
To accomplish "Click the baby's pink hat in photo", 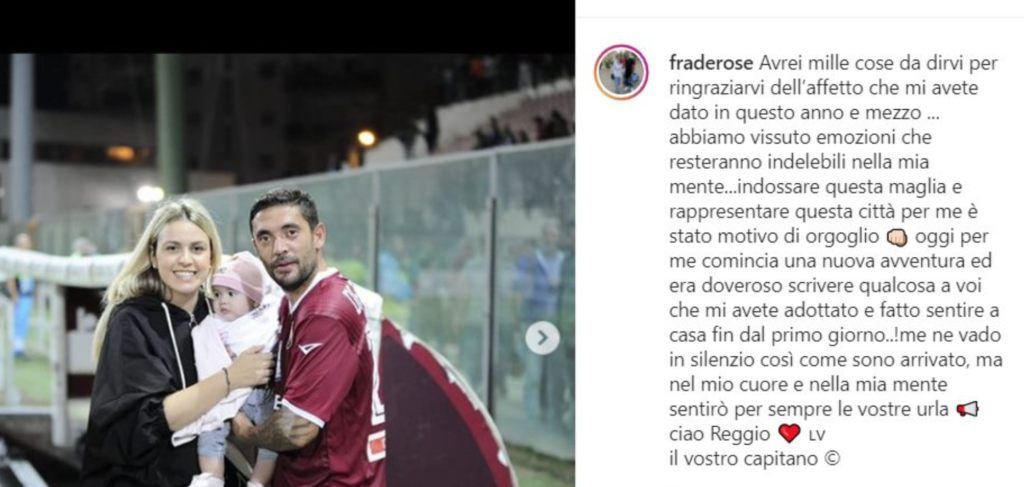I will tap(240, 277).
